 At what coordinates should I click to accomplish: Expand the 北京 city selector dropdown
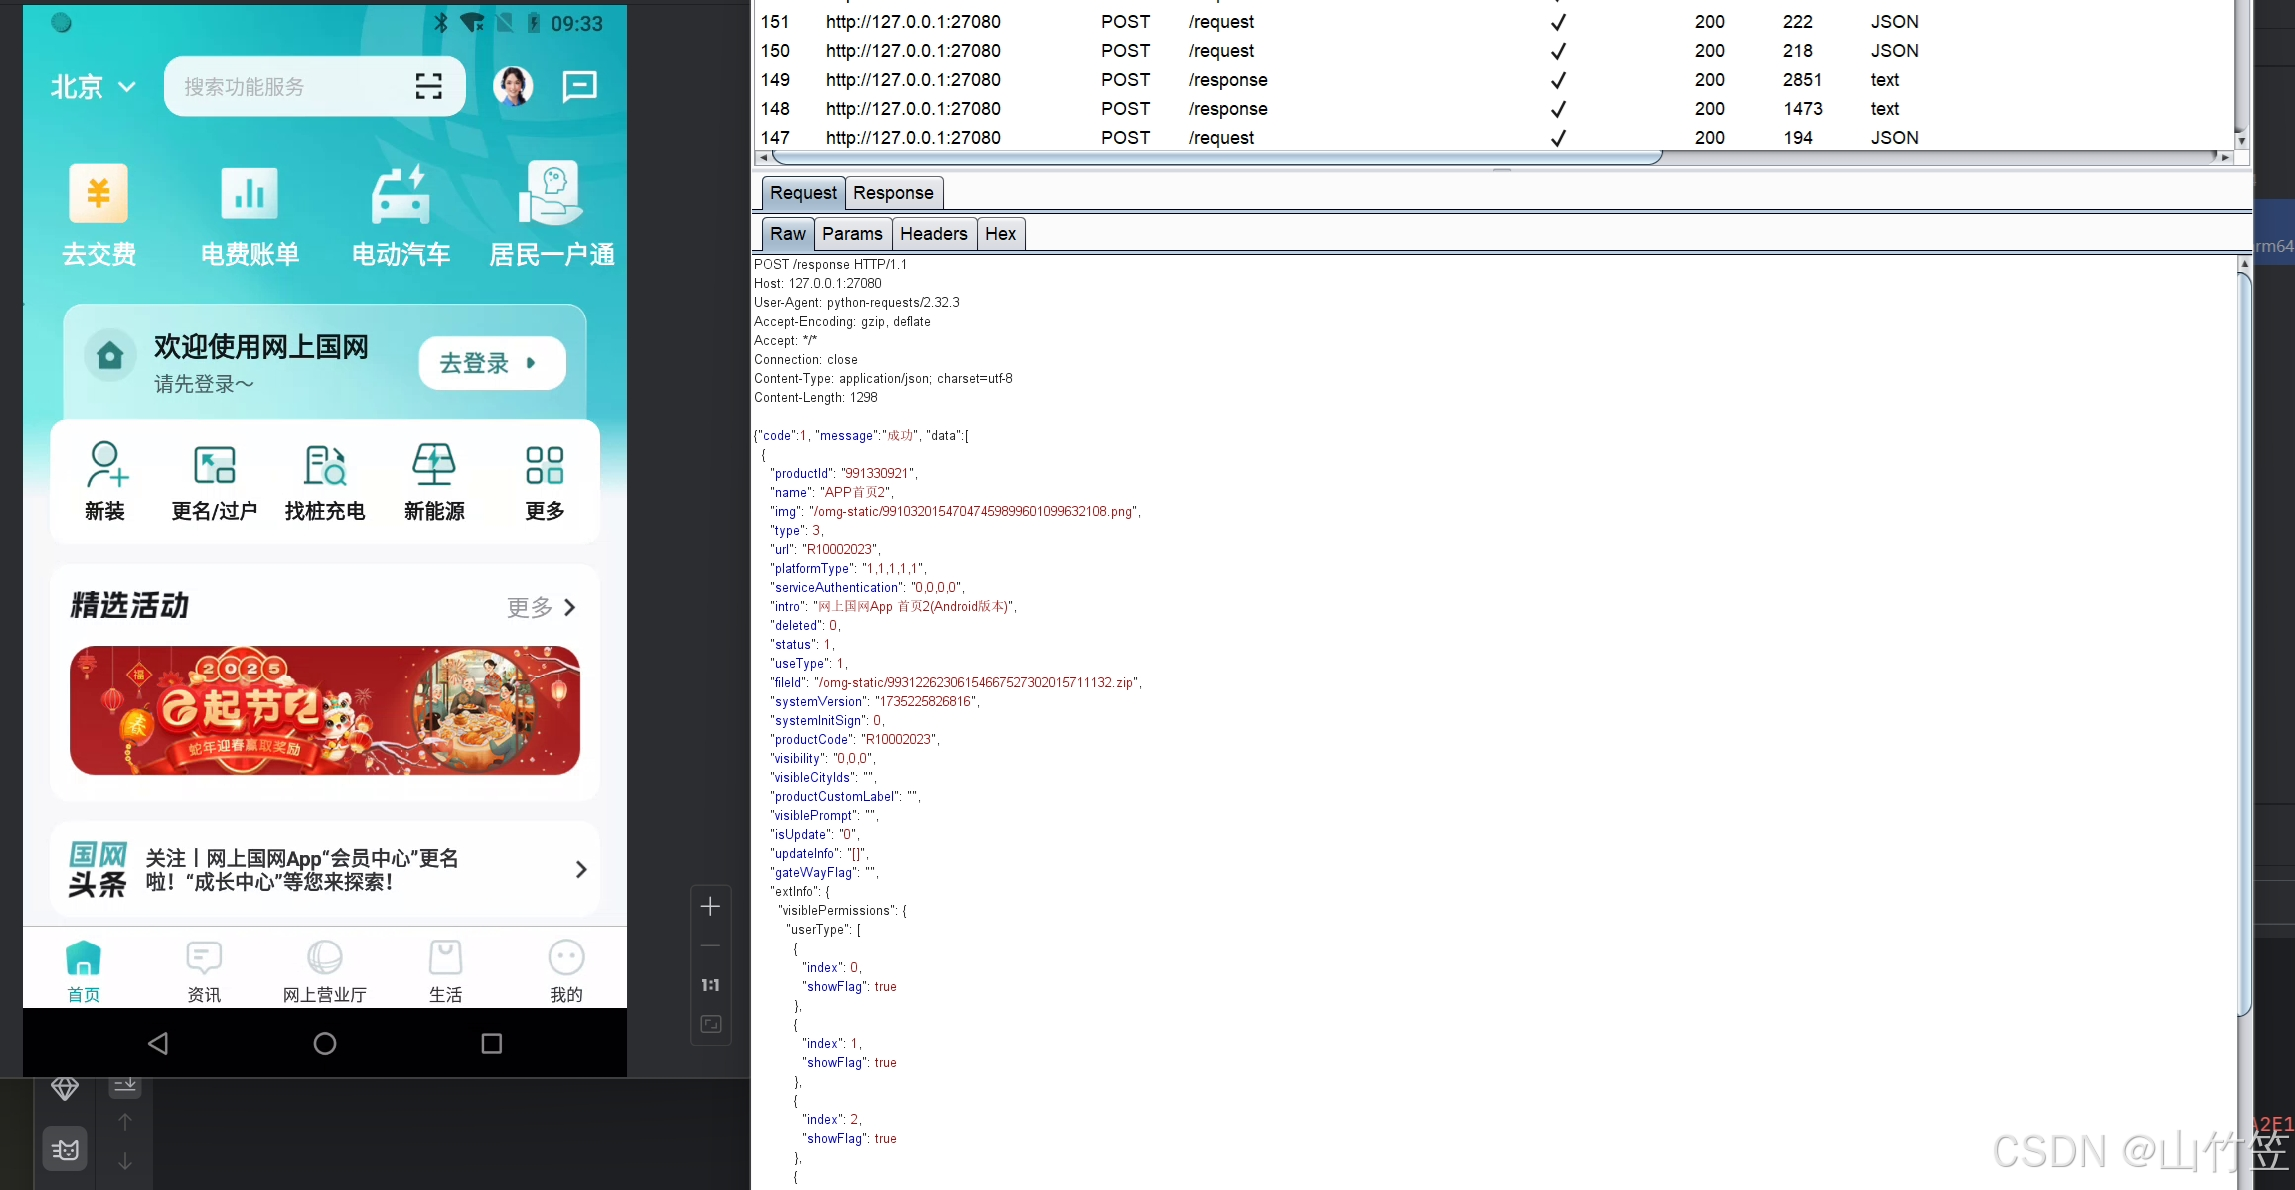[93, 87]
